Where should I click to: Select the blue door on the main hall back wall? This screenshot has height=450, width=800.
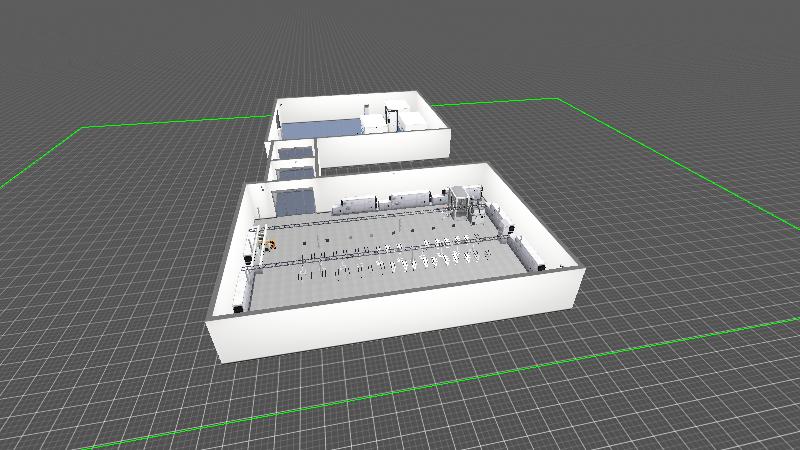pos(293,202)
